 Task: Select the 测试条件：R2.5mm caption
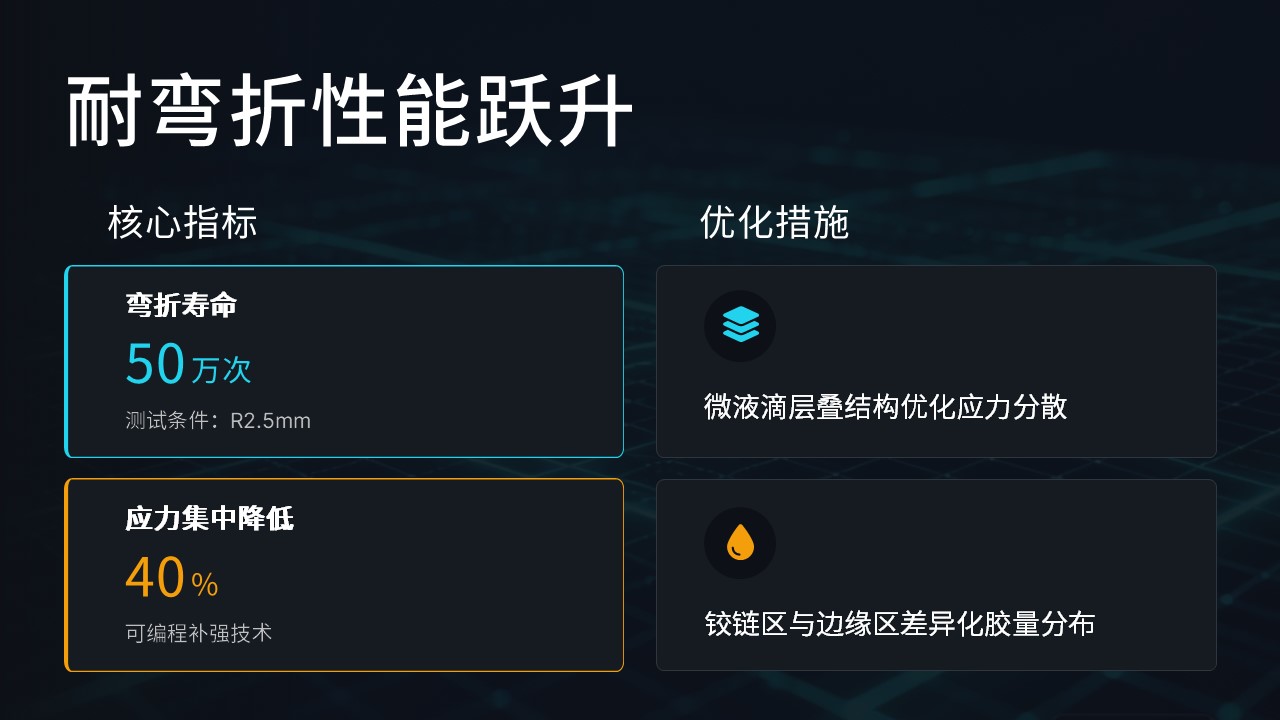click(x=218, y=421)
